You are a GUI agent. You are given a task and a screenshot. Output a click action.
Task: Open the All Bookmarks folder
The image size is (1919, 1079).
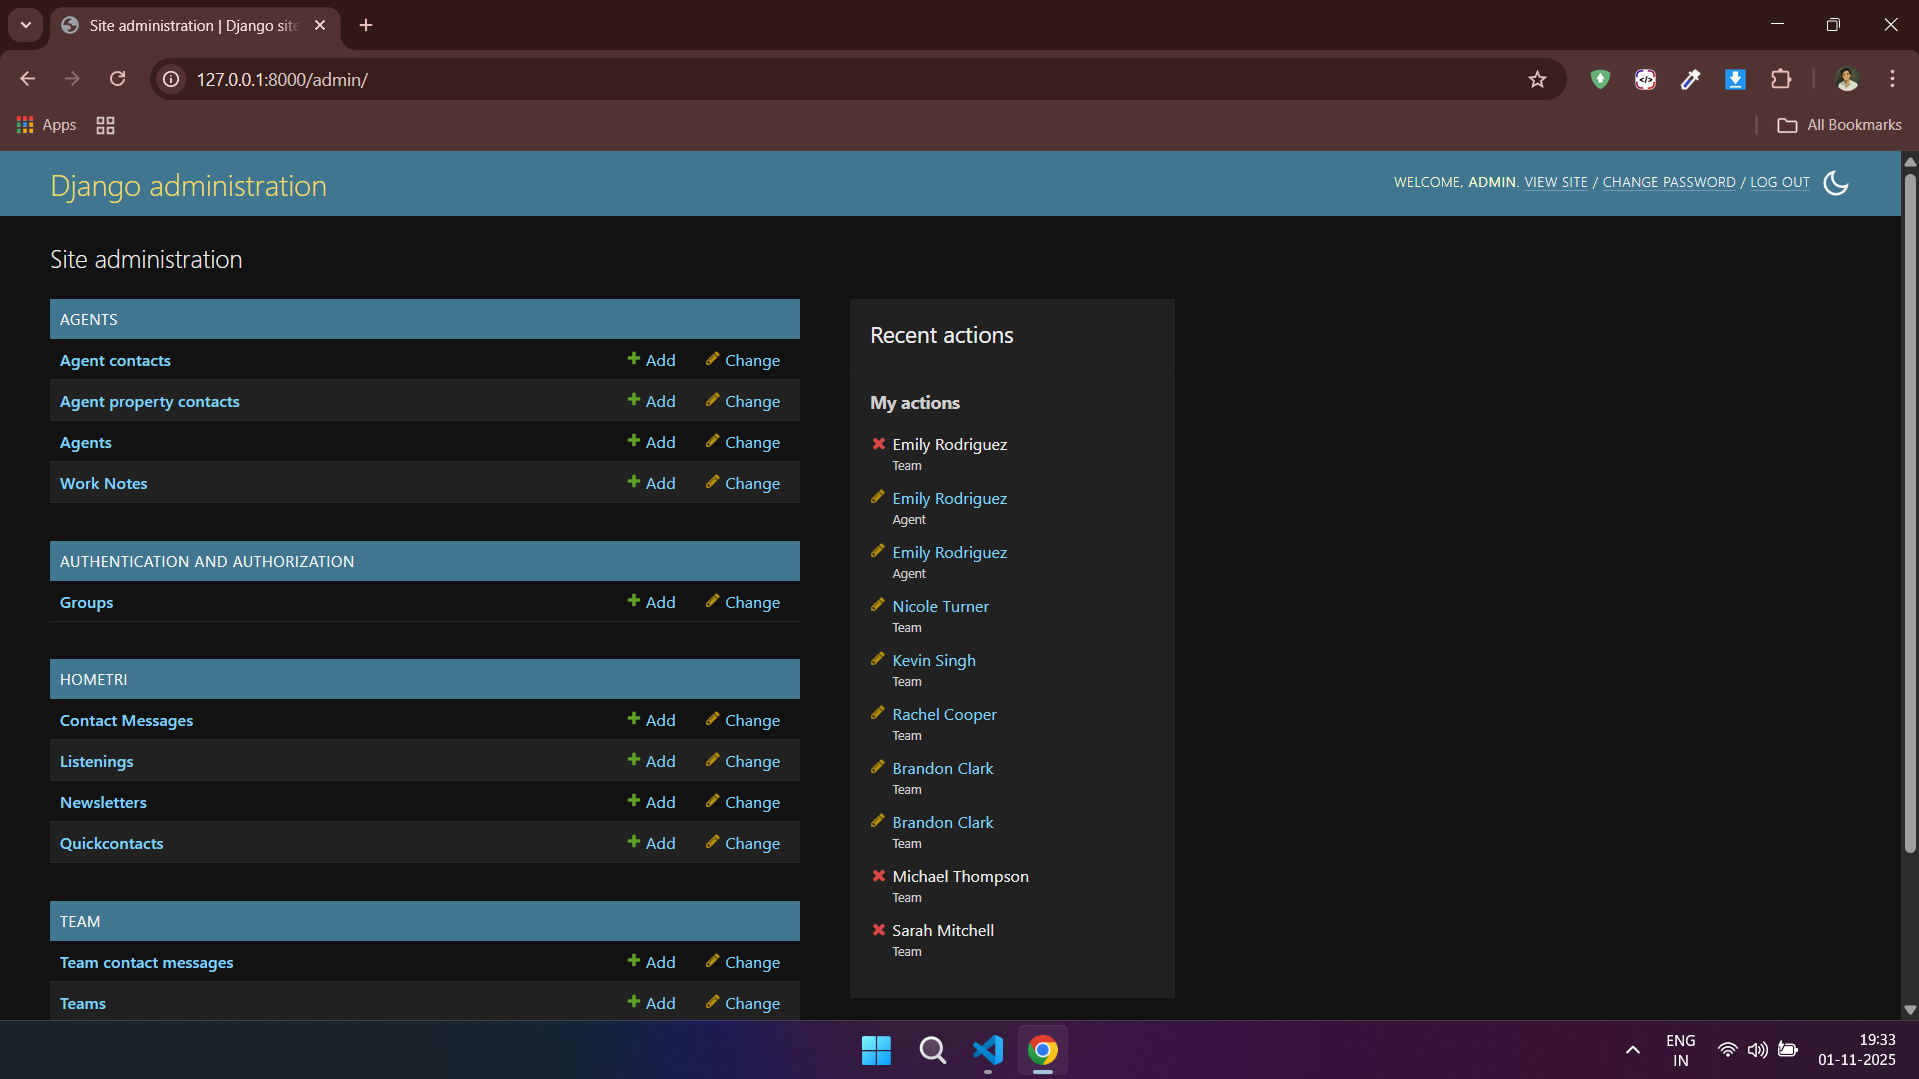pos(1839,125)
